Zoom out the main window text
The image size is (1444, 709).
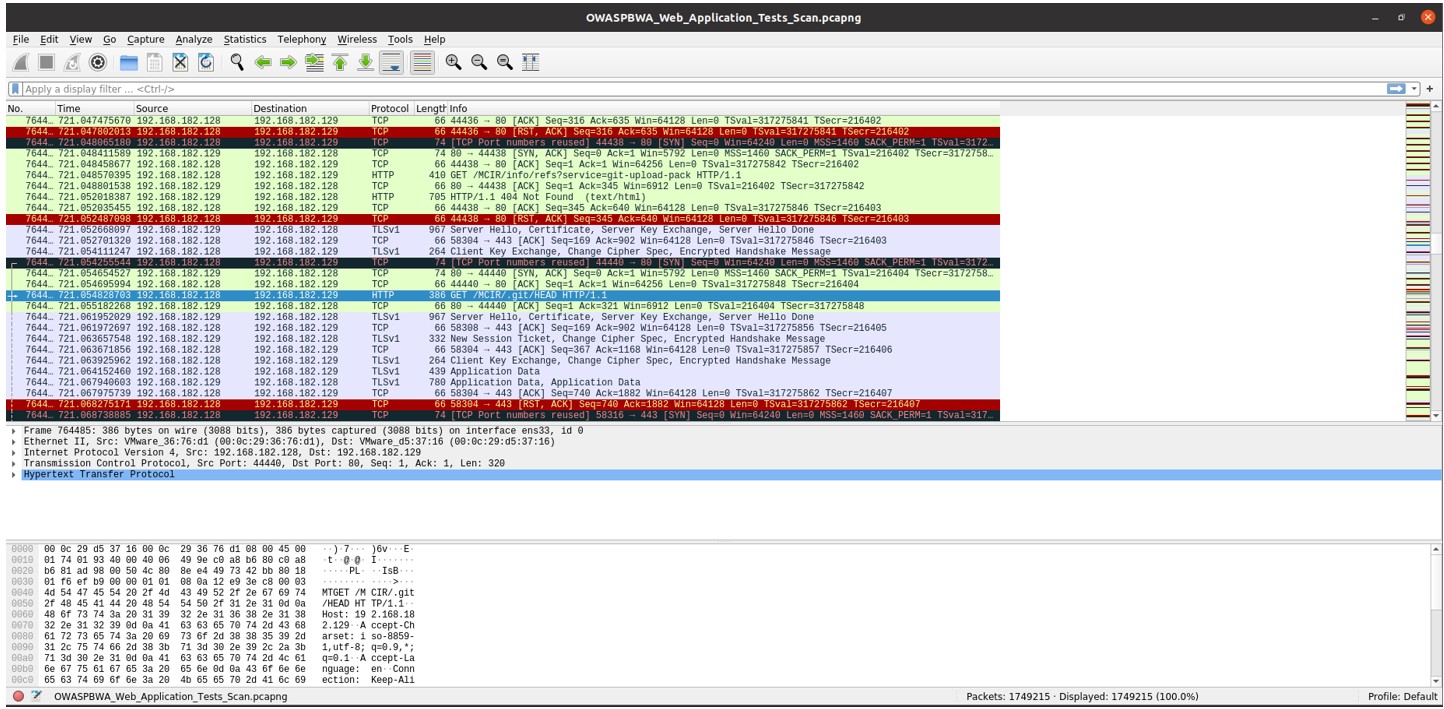click(x=479, y=62)
